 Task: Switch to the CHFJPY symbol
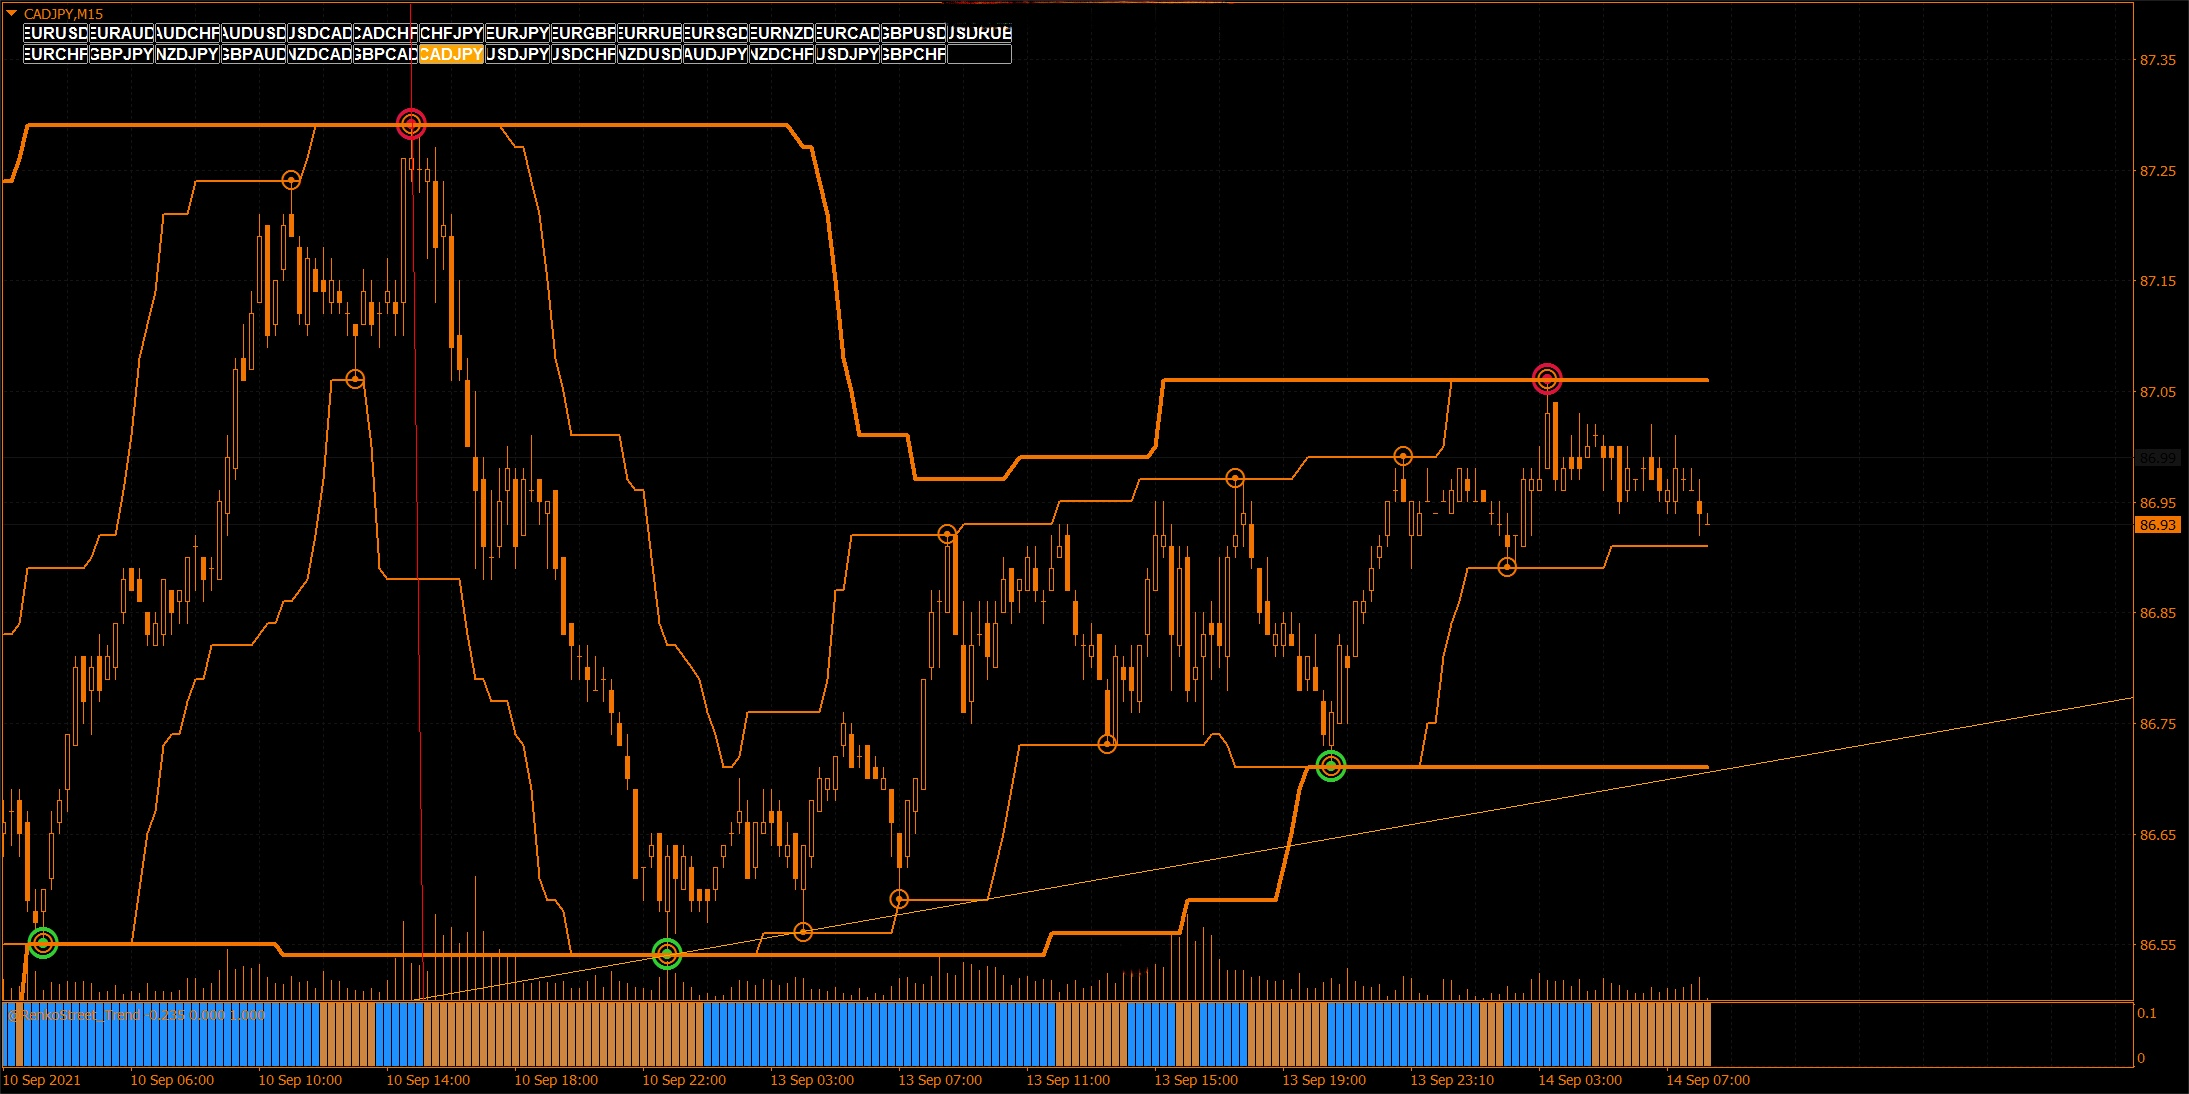click(x=451, y=33)
